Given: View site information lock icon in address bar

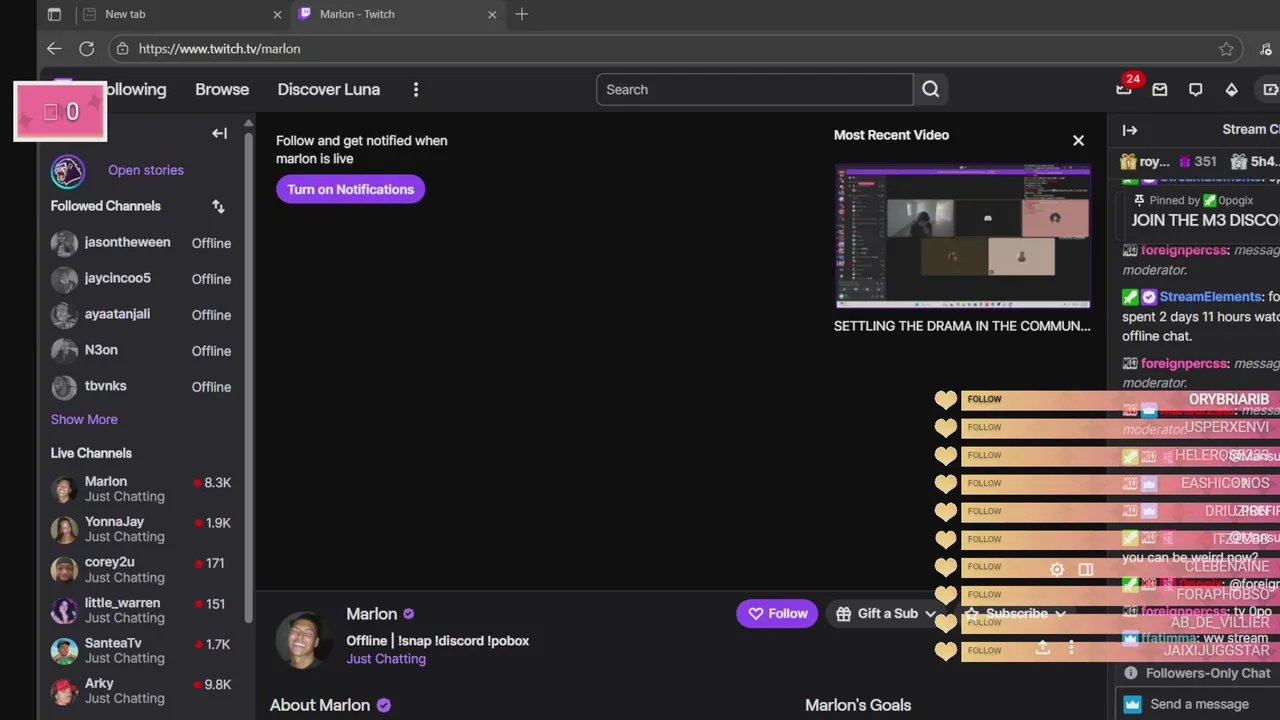Looking at the screenshot, I should (122, 48).
